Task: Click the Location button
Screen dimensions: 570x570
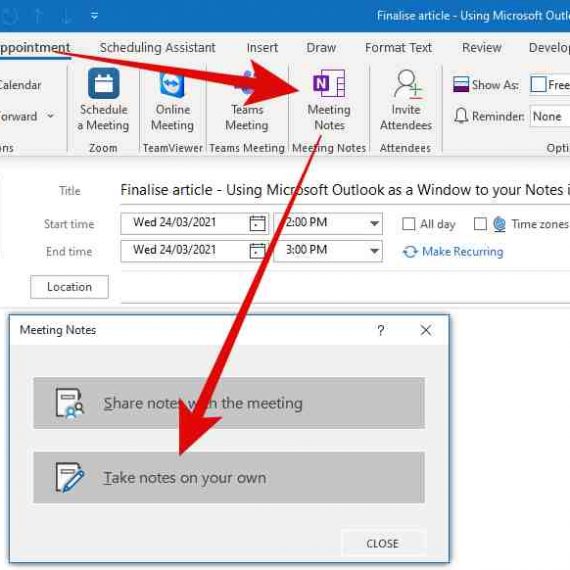Action: click(69, 287)
